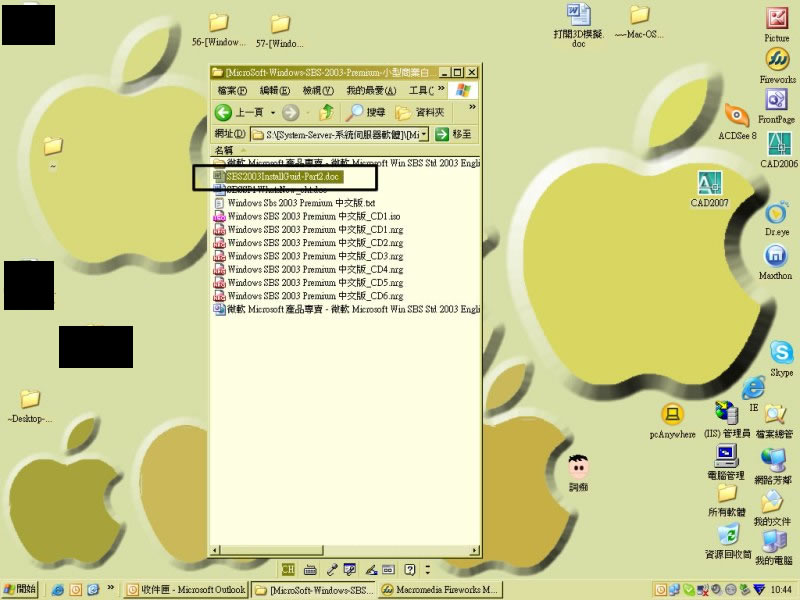Select the Fireworks desktop shortcut
Image resolution: width=800 pixels, height=600 pixels.
(x=777, y=66)
